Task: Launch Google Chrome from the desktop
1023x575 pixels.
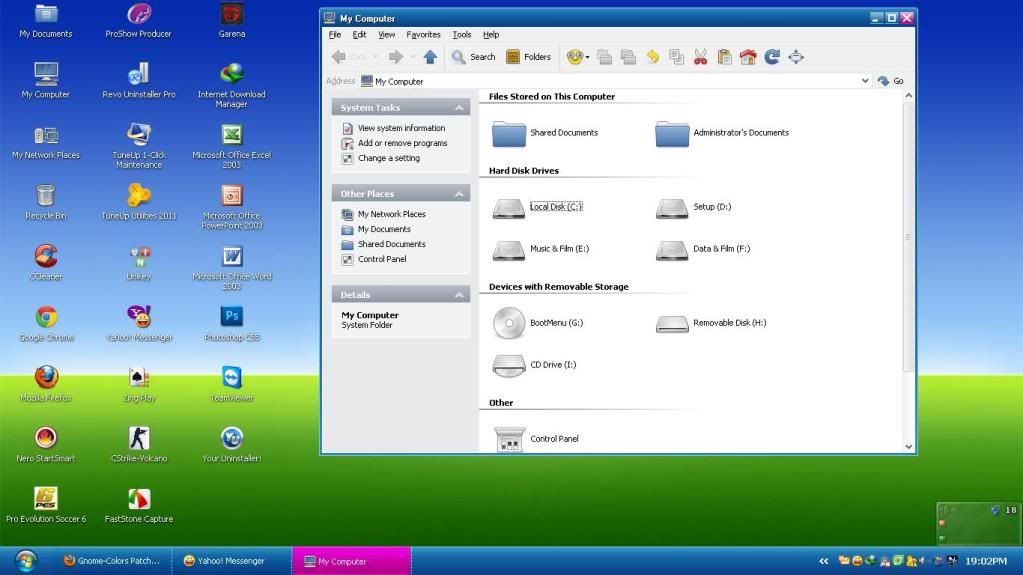Action: pos(46,318)
